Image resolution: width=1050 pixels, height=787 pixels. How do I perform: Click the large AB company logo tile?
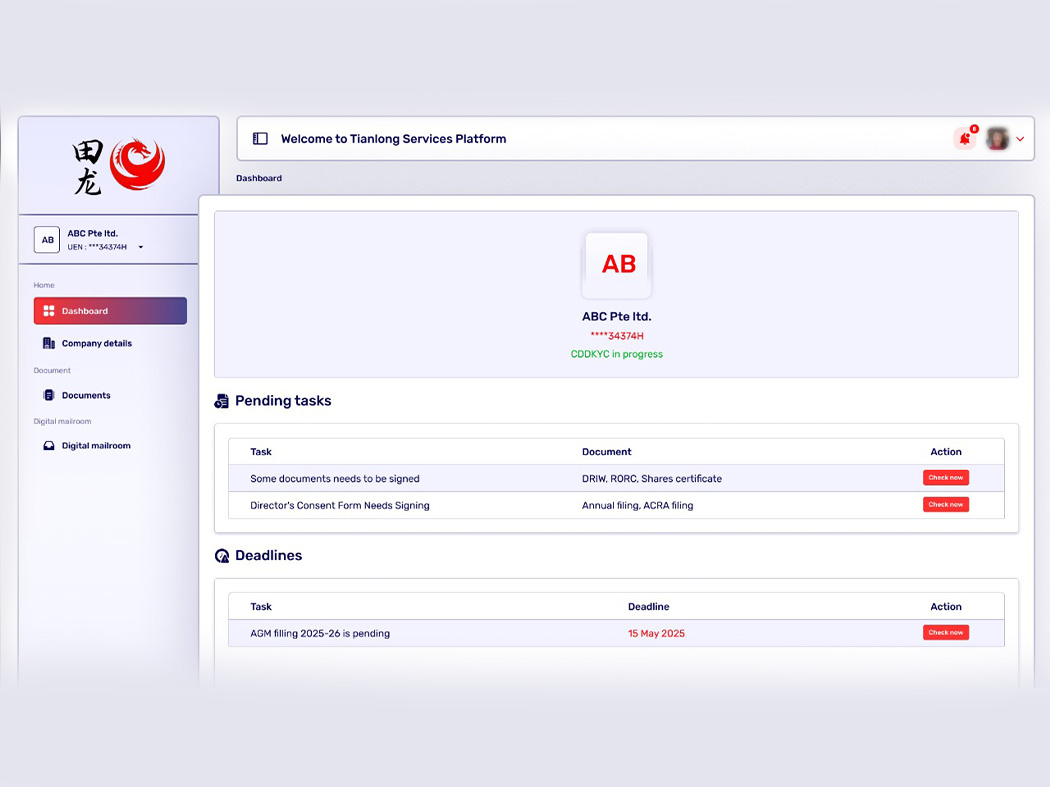click(617, 265)
